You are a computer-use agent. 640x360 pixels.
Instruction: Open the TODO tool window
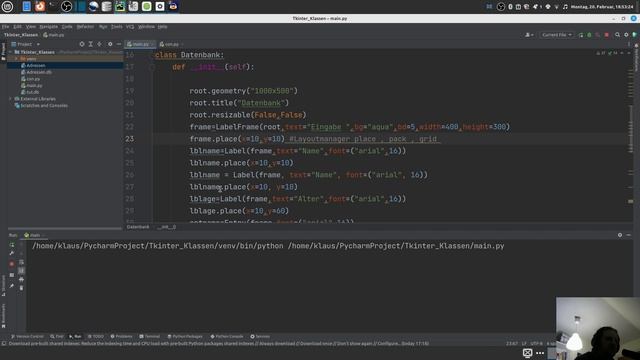pos(96,337)
